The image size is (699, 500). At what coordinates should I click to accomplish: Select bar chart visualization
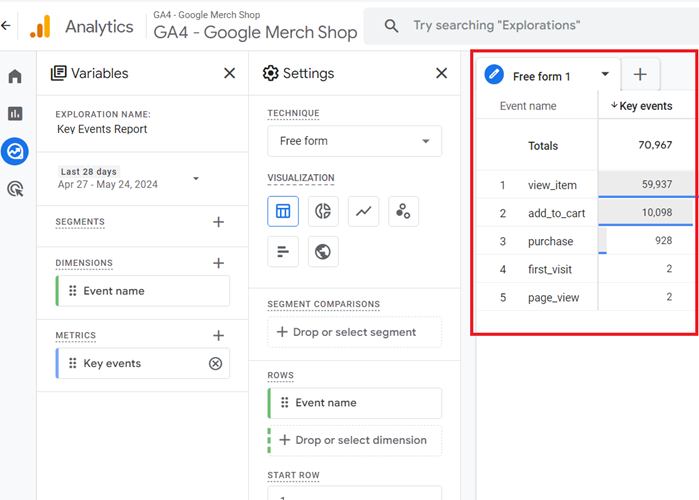tap(283, 251)
